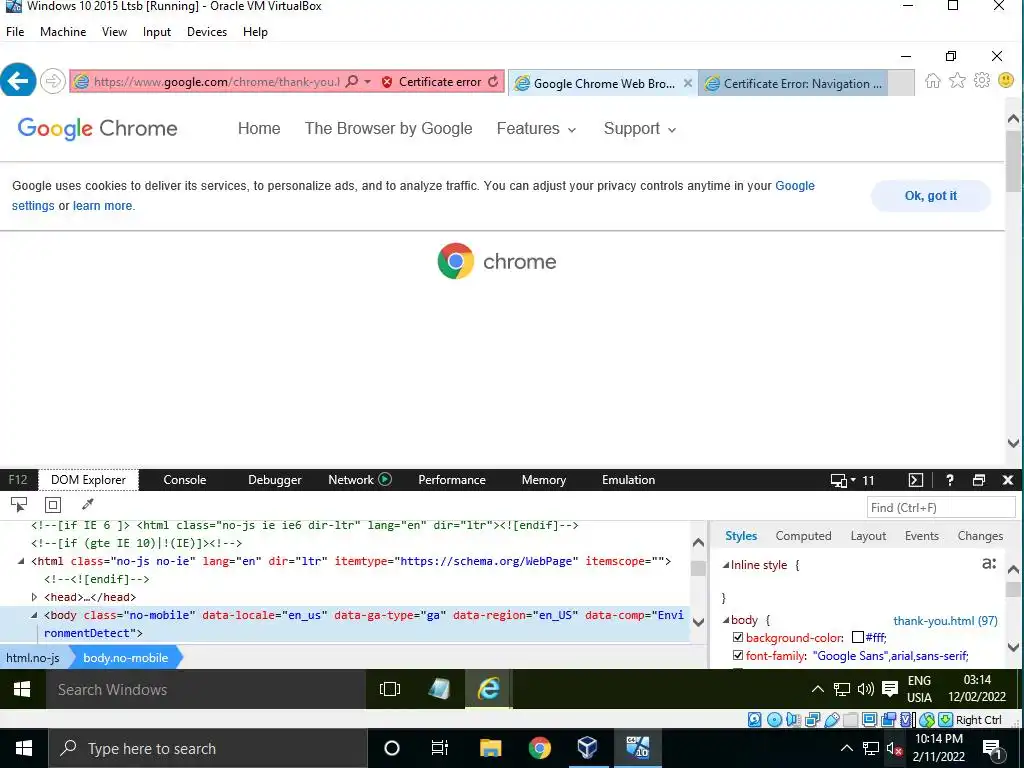Click the guest speaker volume icon
The width and height of the screenshot is (1024, 768).
(x=865, y=689)
